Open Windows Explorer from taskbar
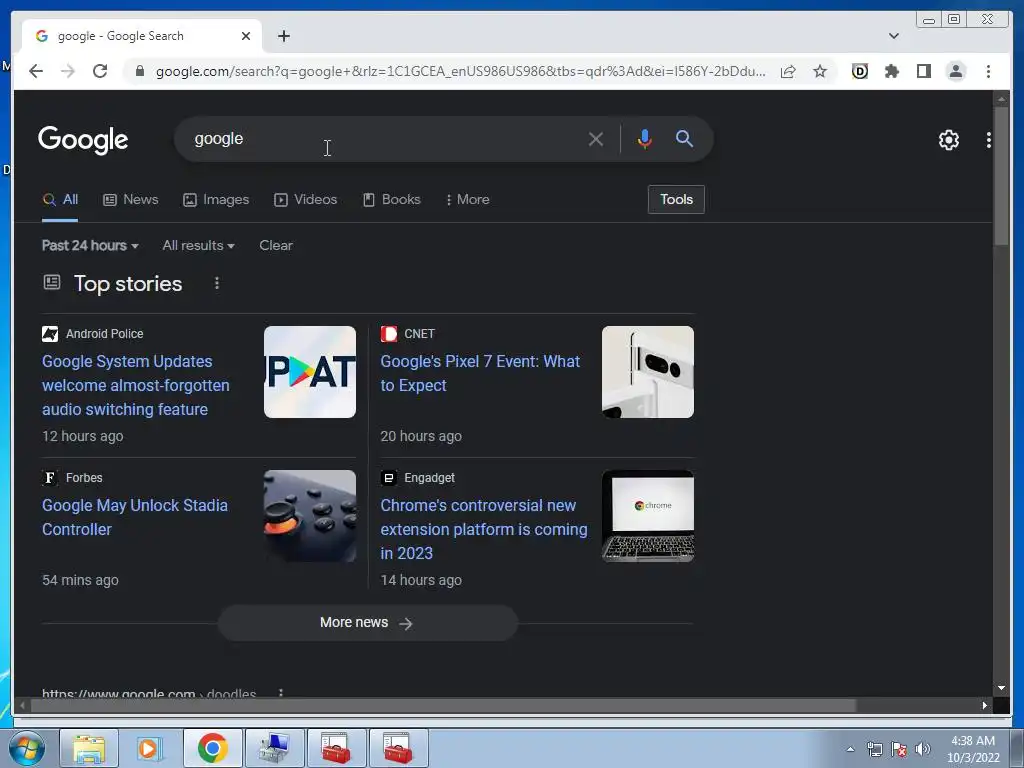 coord(89,748)
